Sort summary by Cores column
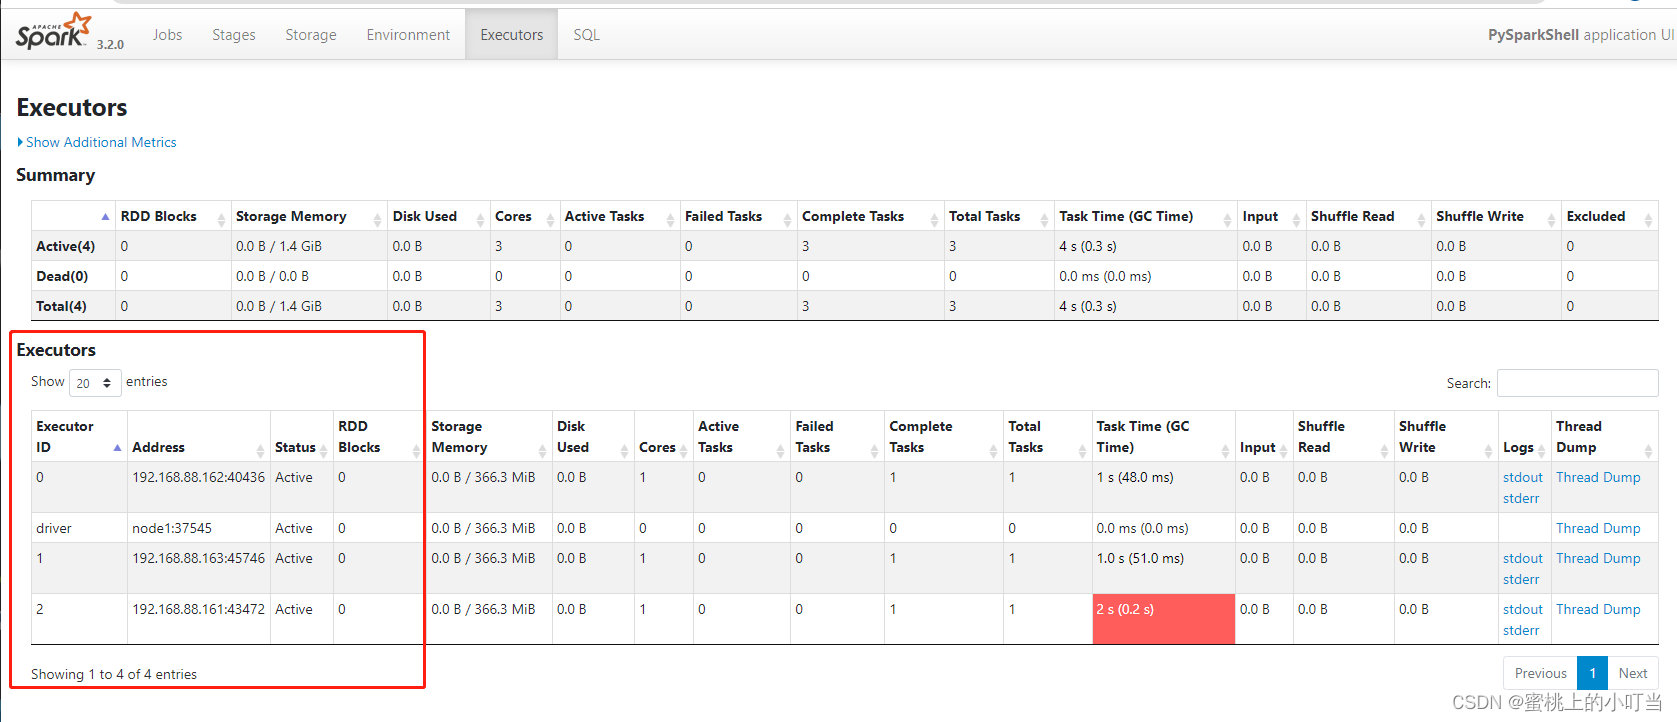This screenshot has height=722, width=1677. click(525, 216)
